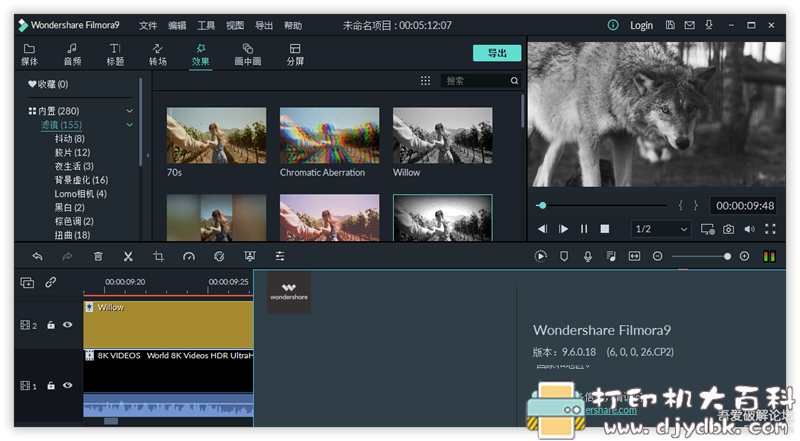This screenshot has width=800, height=441.
Task: Click the zoom out minus icon
Action: pyautogui.click(x=658, y=256)
